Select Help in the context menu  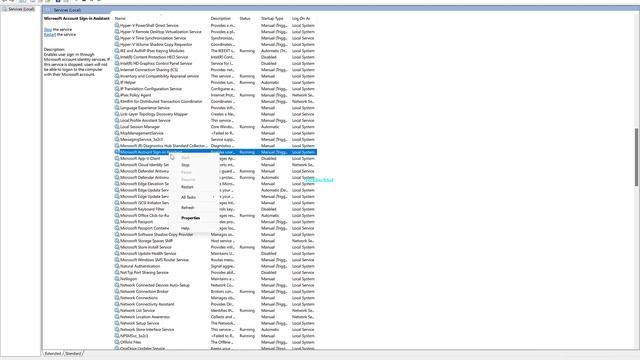185,228
